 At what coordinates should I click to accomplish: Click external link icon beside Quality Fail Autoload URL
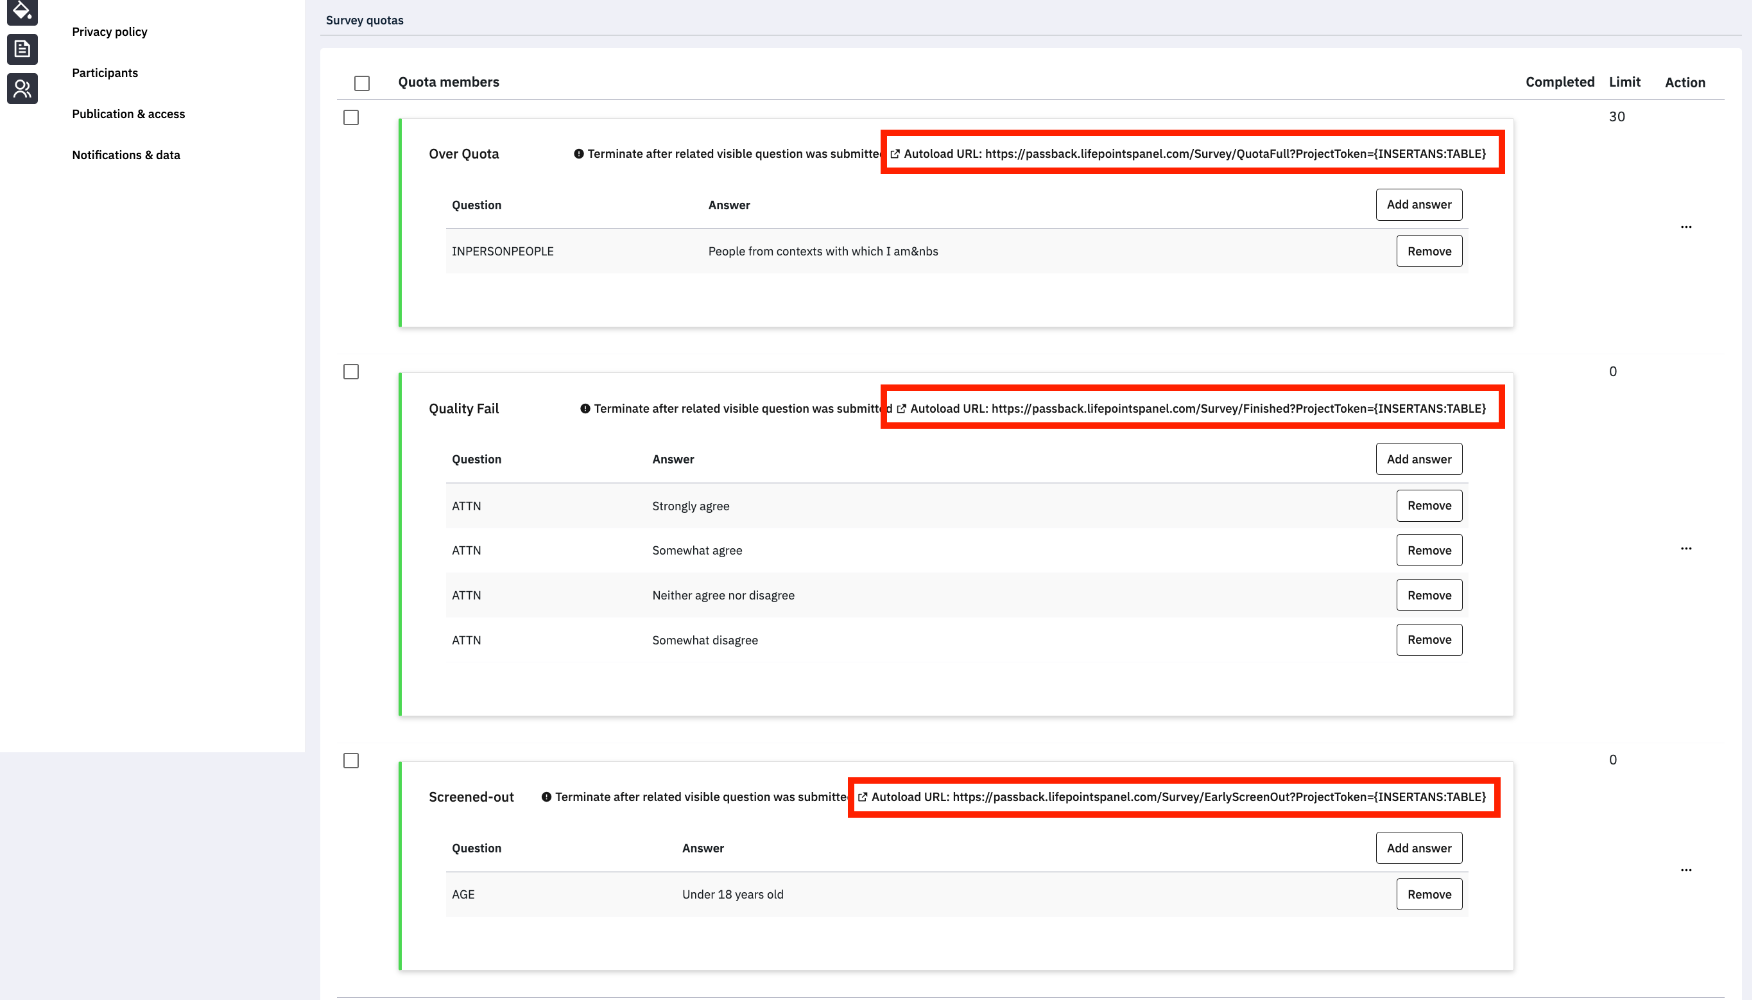901,409
